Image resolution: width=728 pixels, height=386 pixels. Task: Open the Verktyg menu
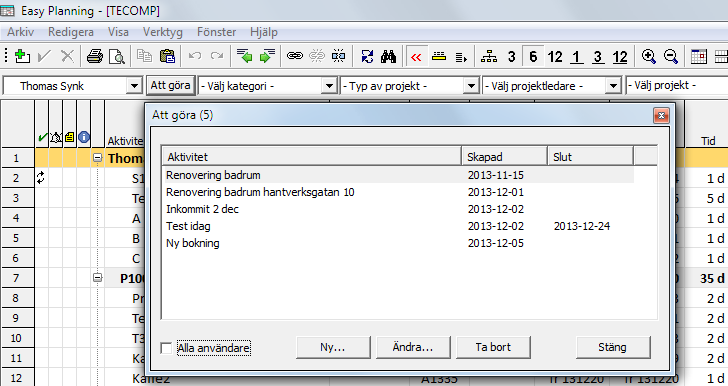pos(162,32)
